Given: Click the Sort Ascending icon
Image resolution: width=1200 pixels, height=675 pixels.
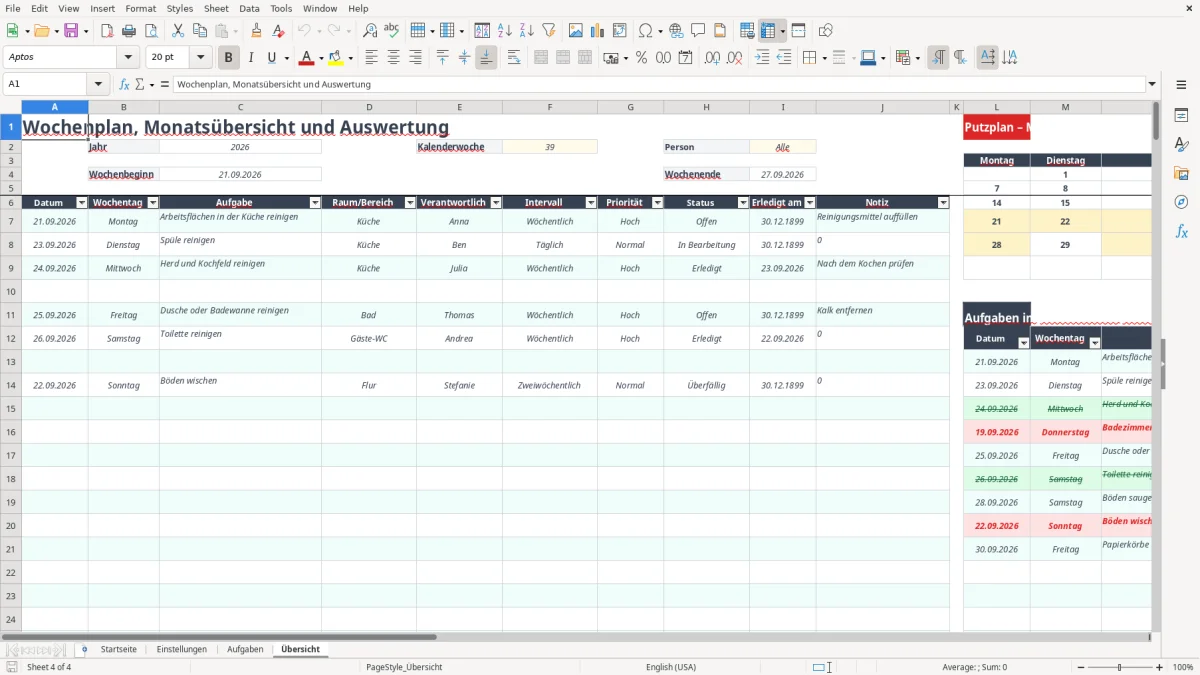Looking at the screenshot, I should (505, 31).
